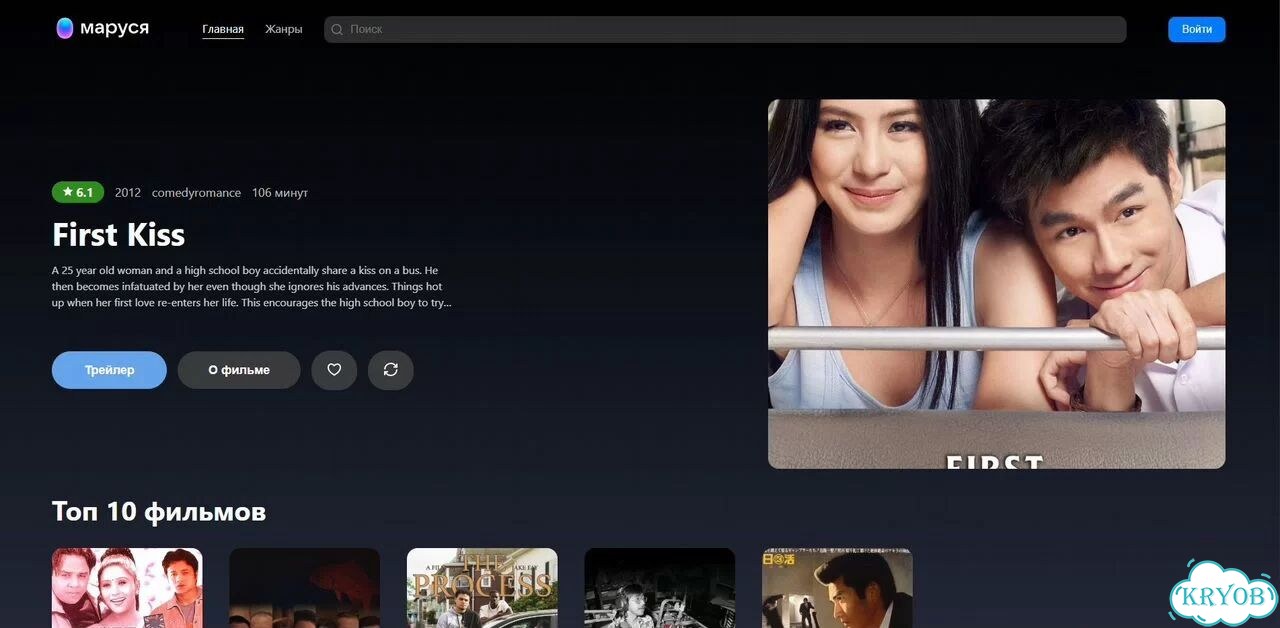This screenshot has height=628, width=1280.
Task: Click the green 6.1 star rating badge
Action: 78,192
